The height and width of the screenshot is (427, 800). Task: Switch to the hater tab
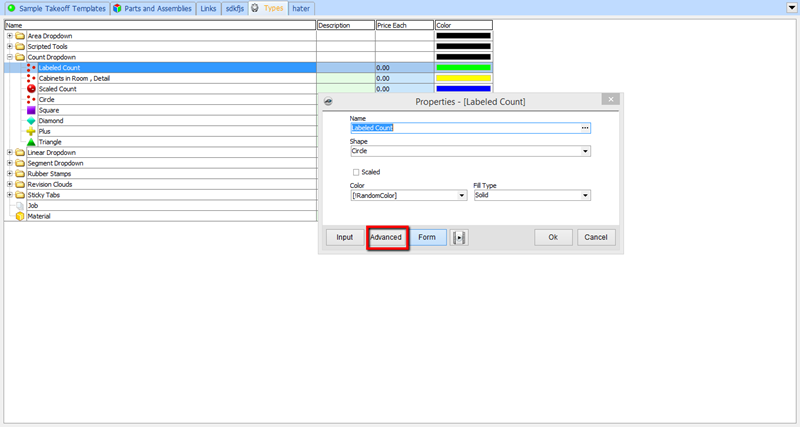tap(301, 8)
